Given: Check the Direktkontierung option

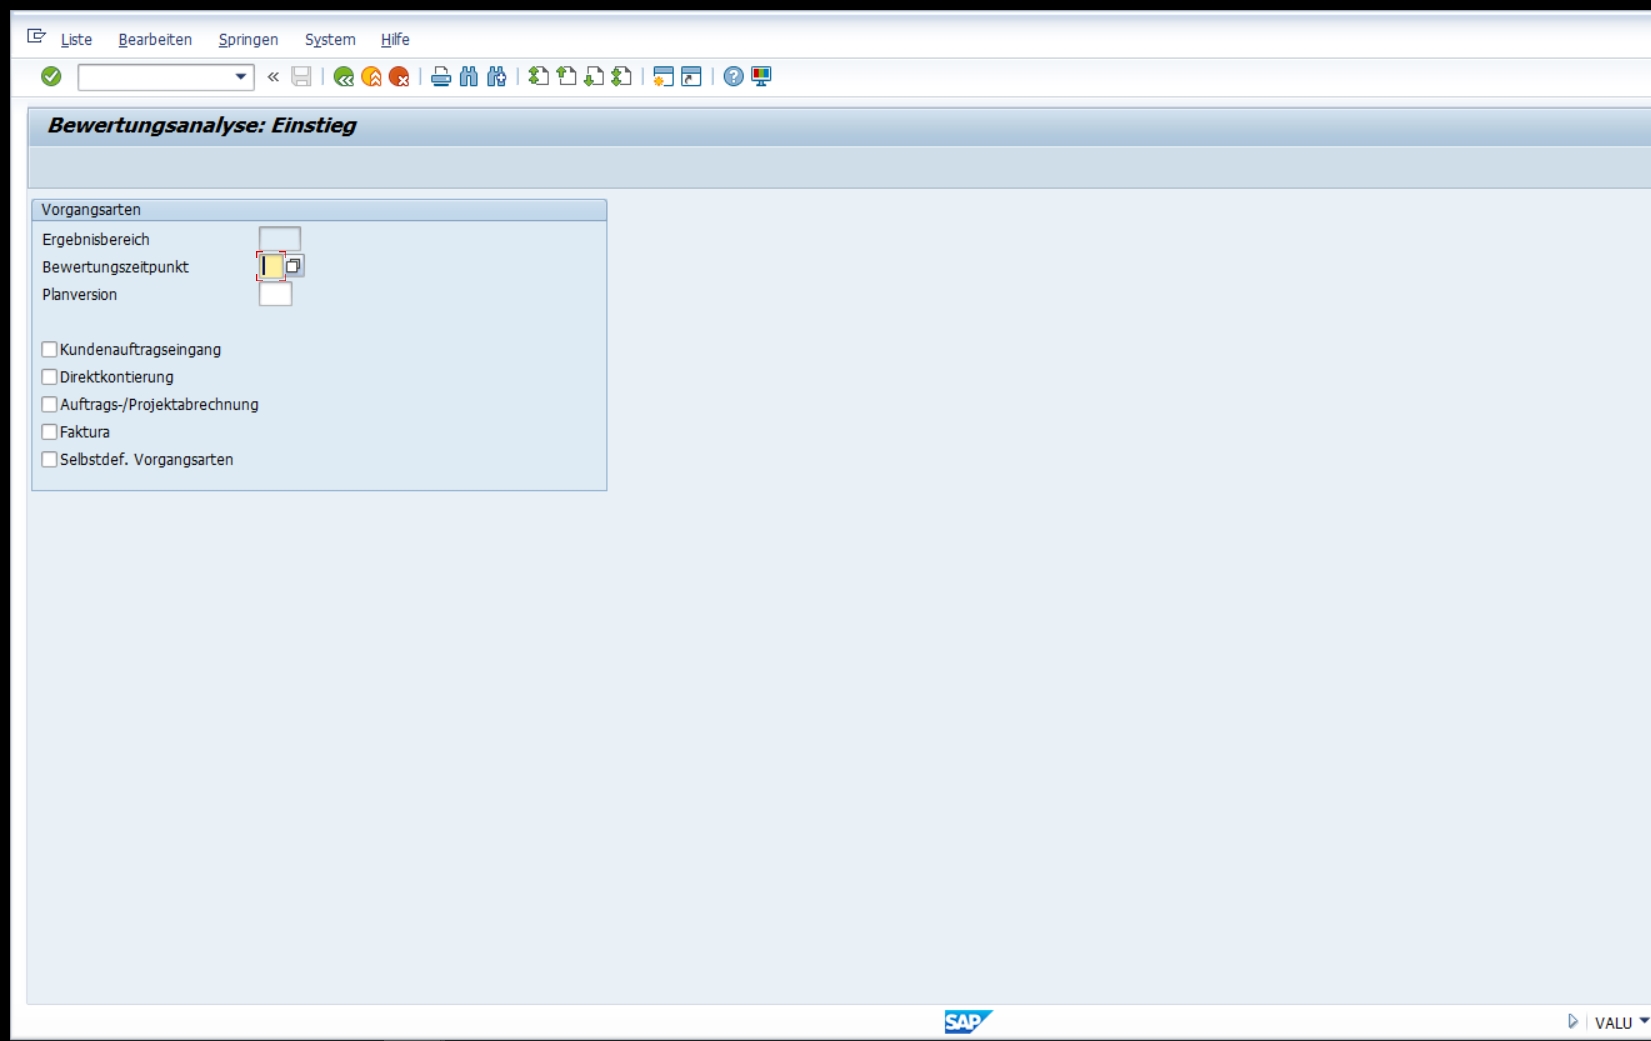Looking at the screenshot, I should pyautogui.click(x=49, y=377).
